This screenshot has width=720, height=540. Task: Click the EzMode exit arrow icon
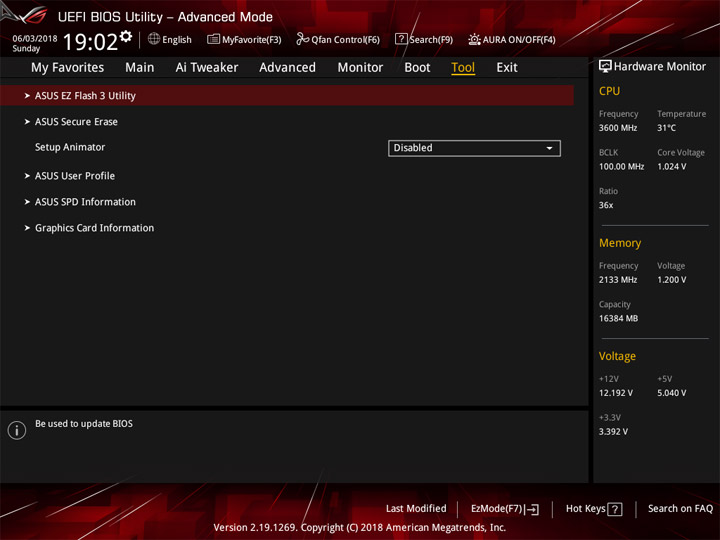(532, 509)
